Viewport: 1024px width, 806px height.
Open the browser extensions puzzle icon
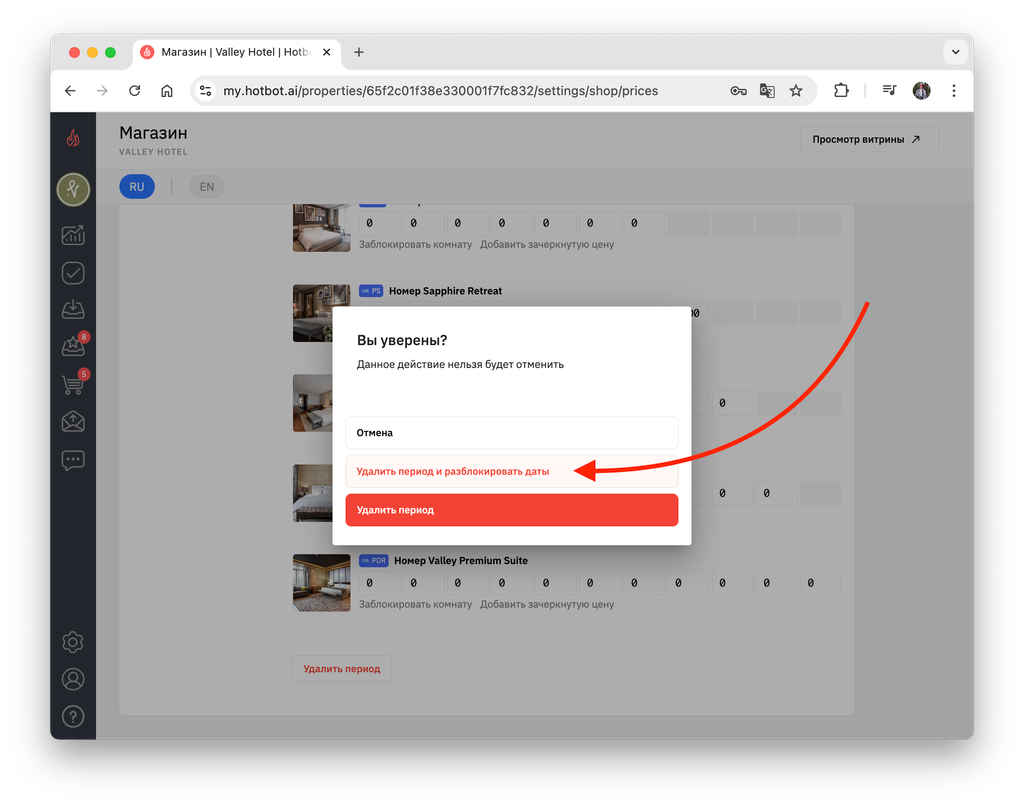tap(841, 91)
